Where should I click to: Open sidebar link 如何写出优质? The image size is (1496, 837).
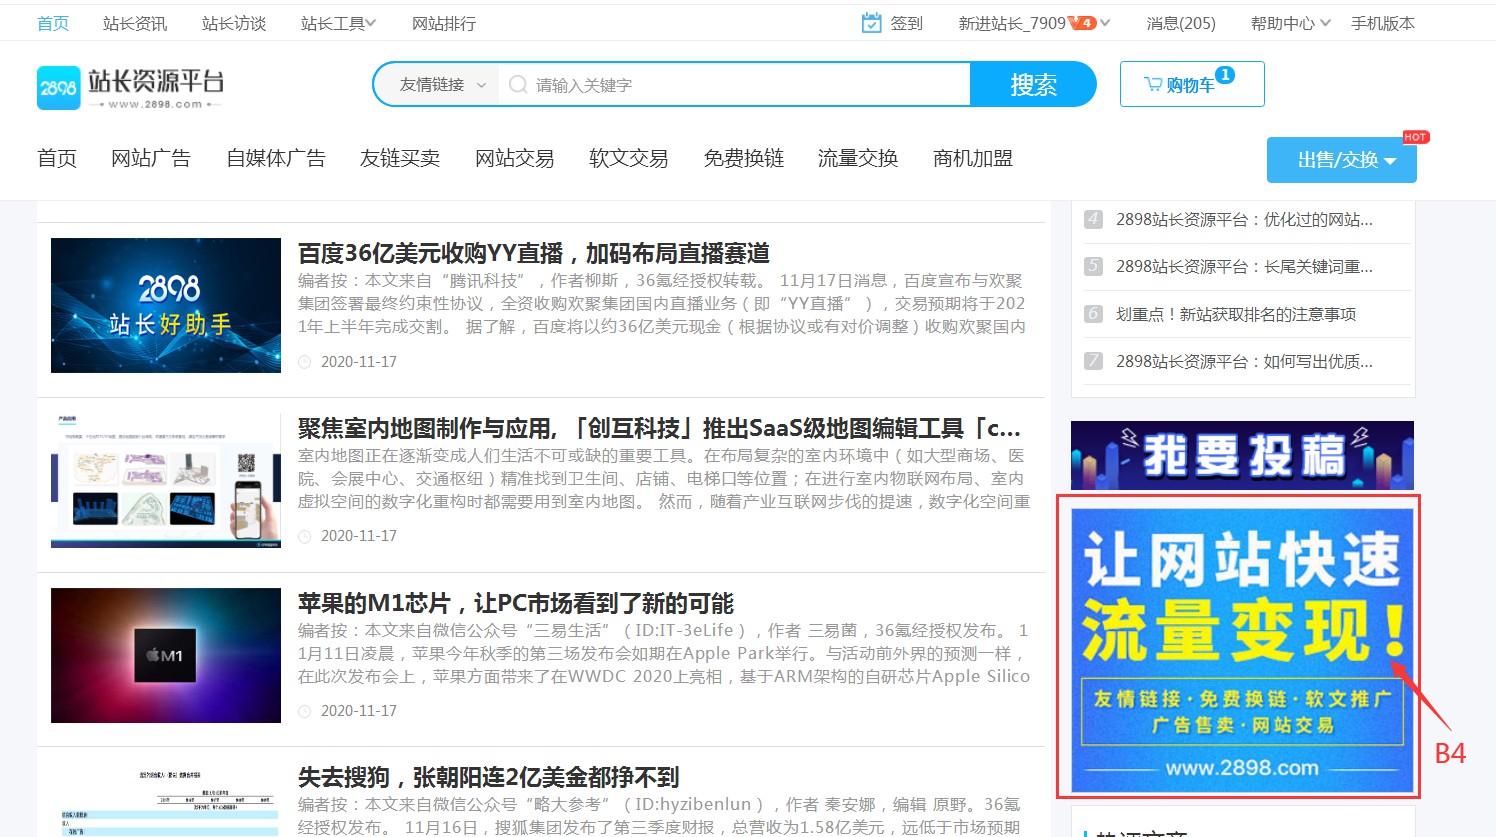click(1244, 361)
